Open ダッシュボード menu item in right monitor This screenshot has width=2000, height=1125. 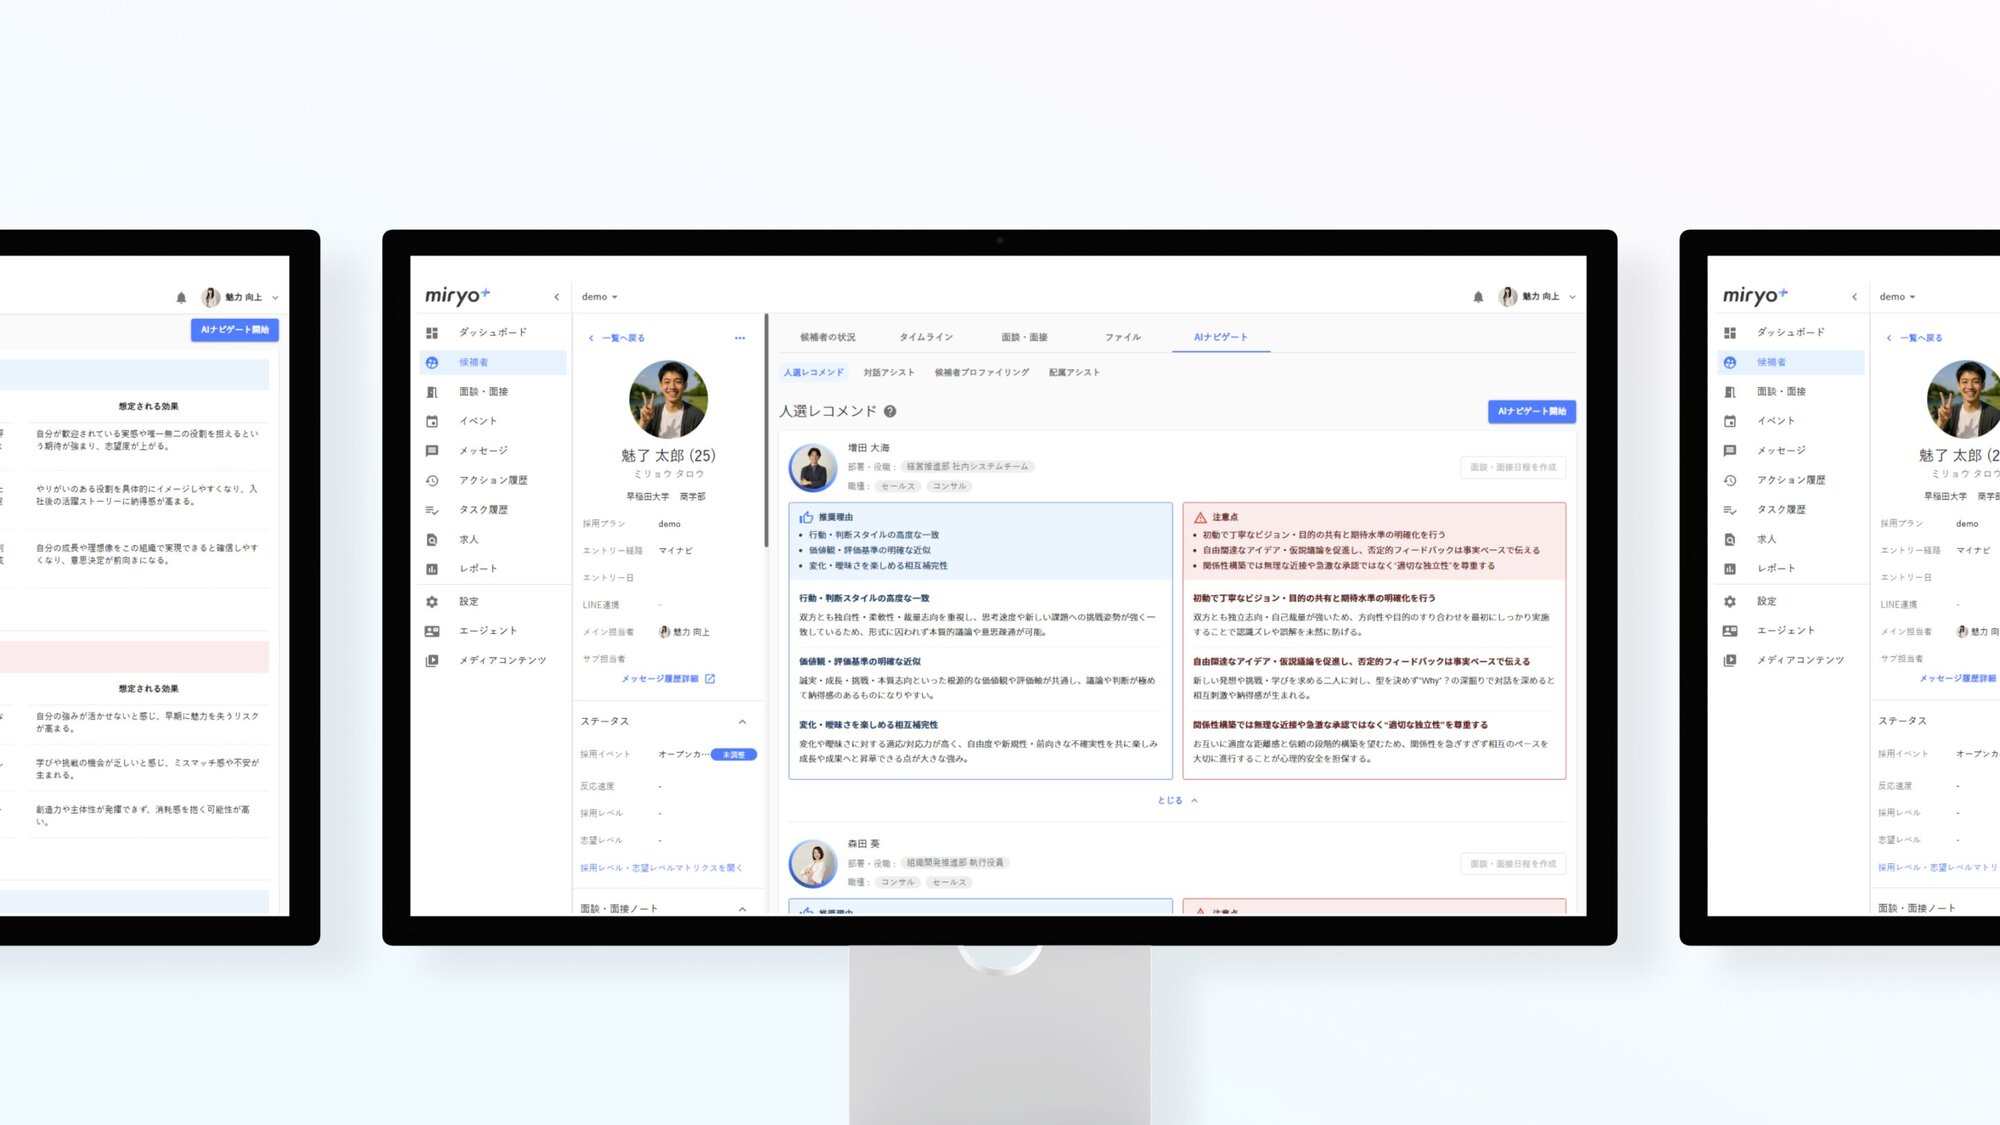[x=1790, y=332]
